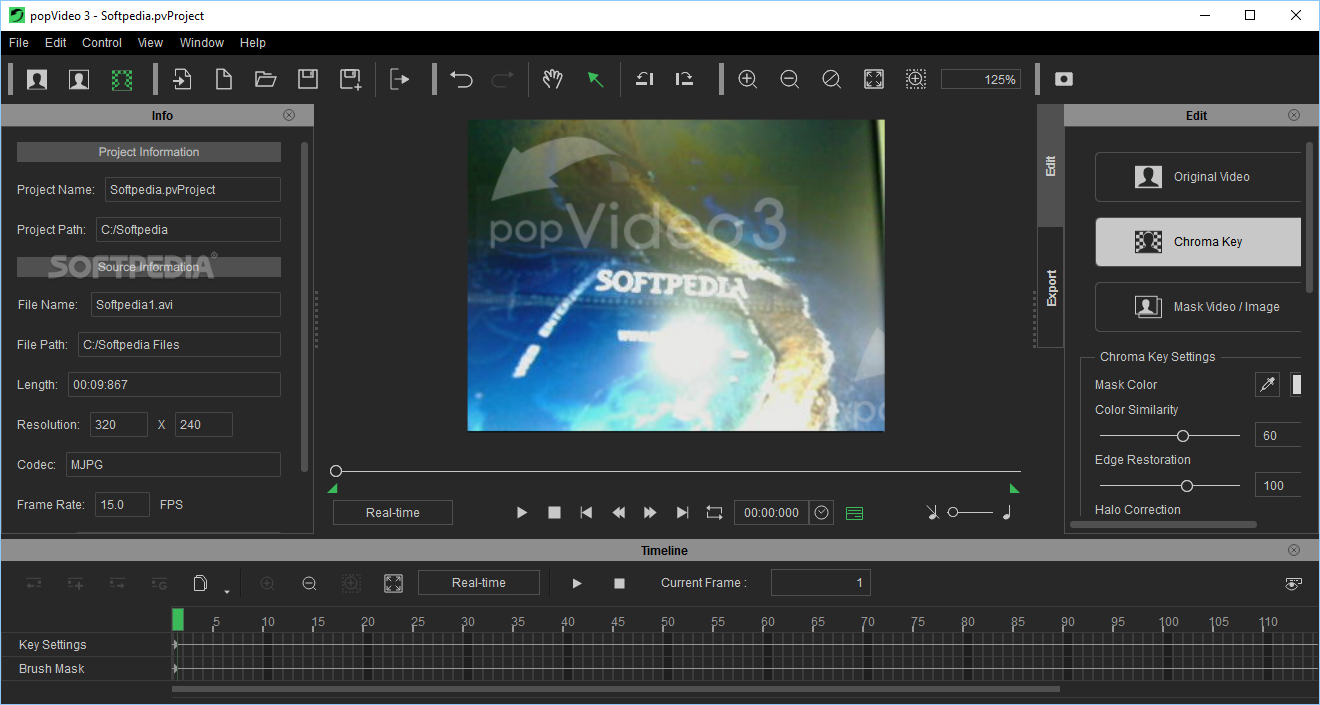Click the Real-time button below the preview
Image resolution: width=1320 pixels, height=705 pixels.
tap(393, 513)
